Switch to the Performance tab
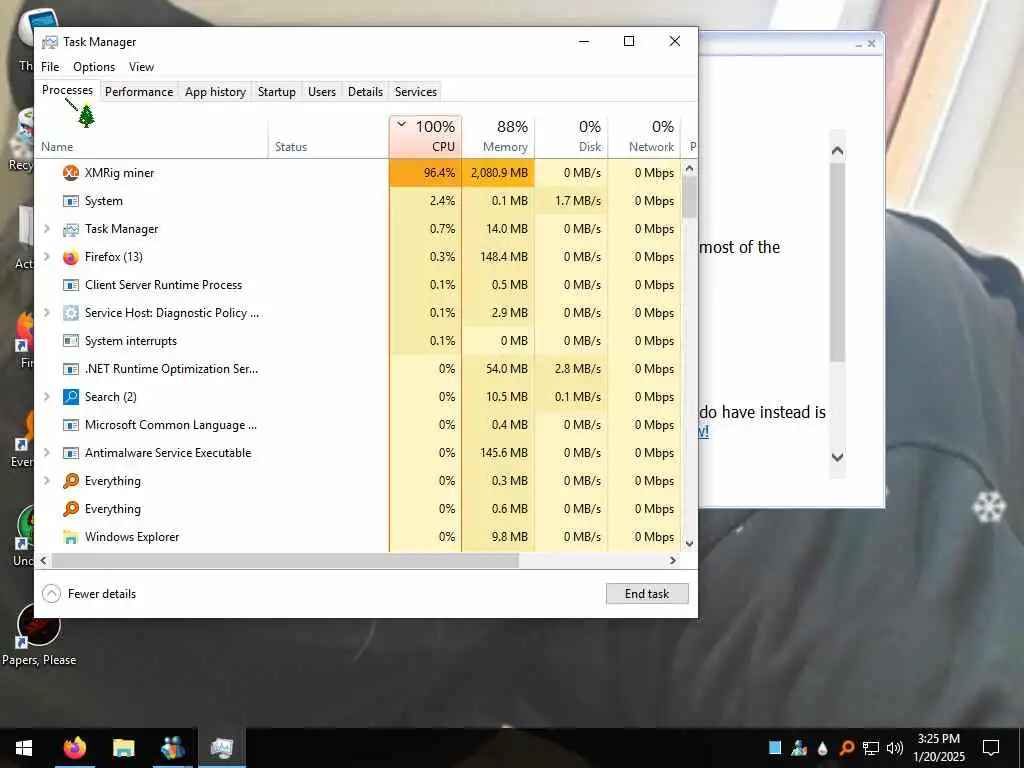 [139, 91]
